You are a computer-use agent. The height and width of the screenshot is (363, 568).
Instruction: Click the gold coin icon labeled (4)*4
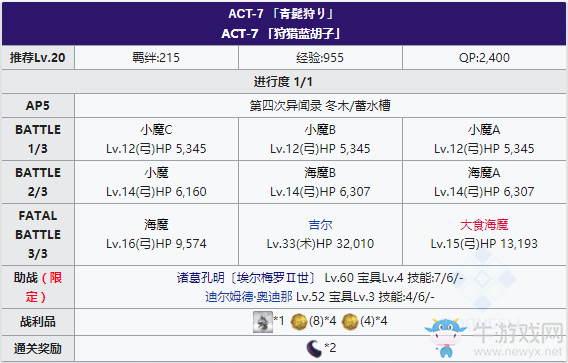coord(350,322)
